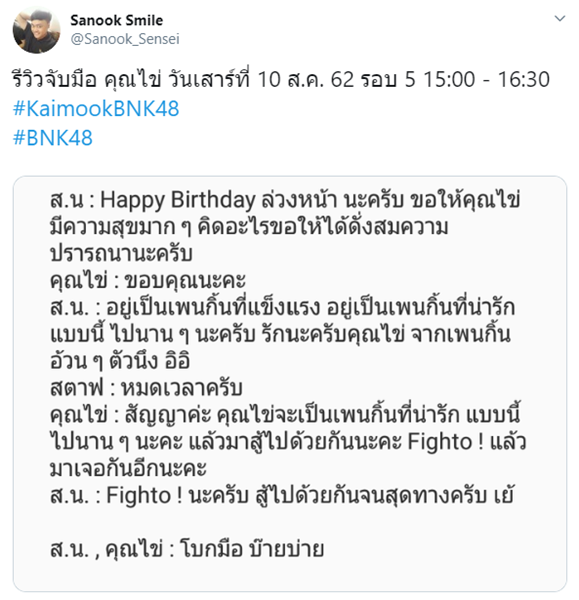
Task: Click the line starting คุณไข่ : สัญญาค่ะ
Action: [285, 414]
